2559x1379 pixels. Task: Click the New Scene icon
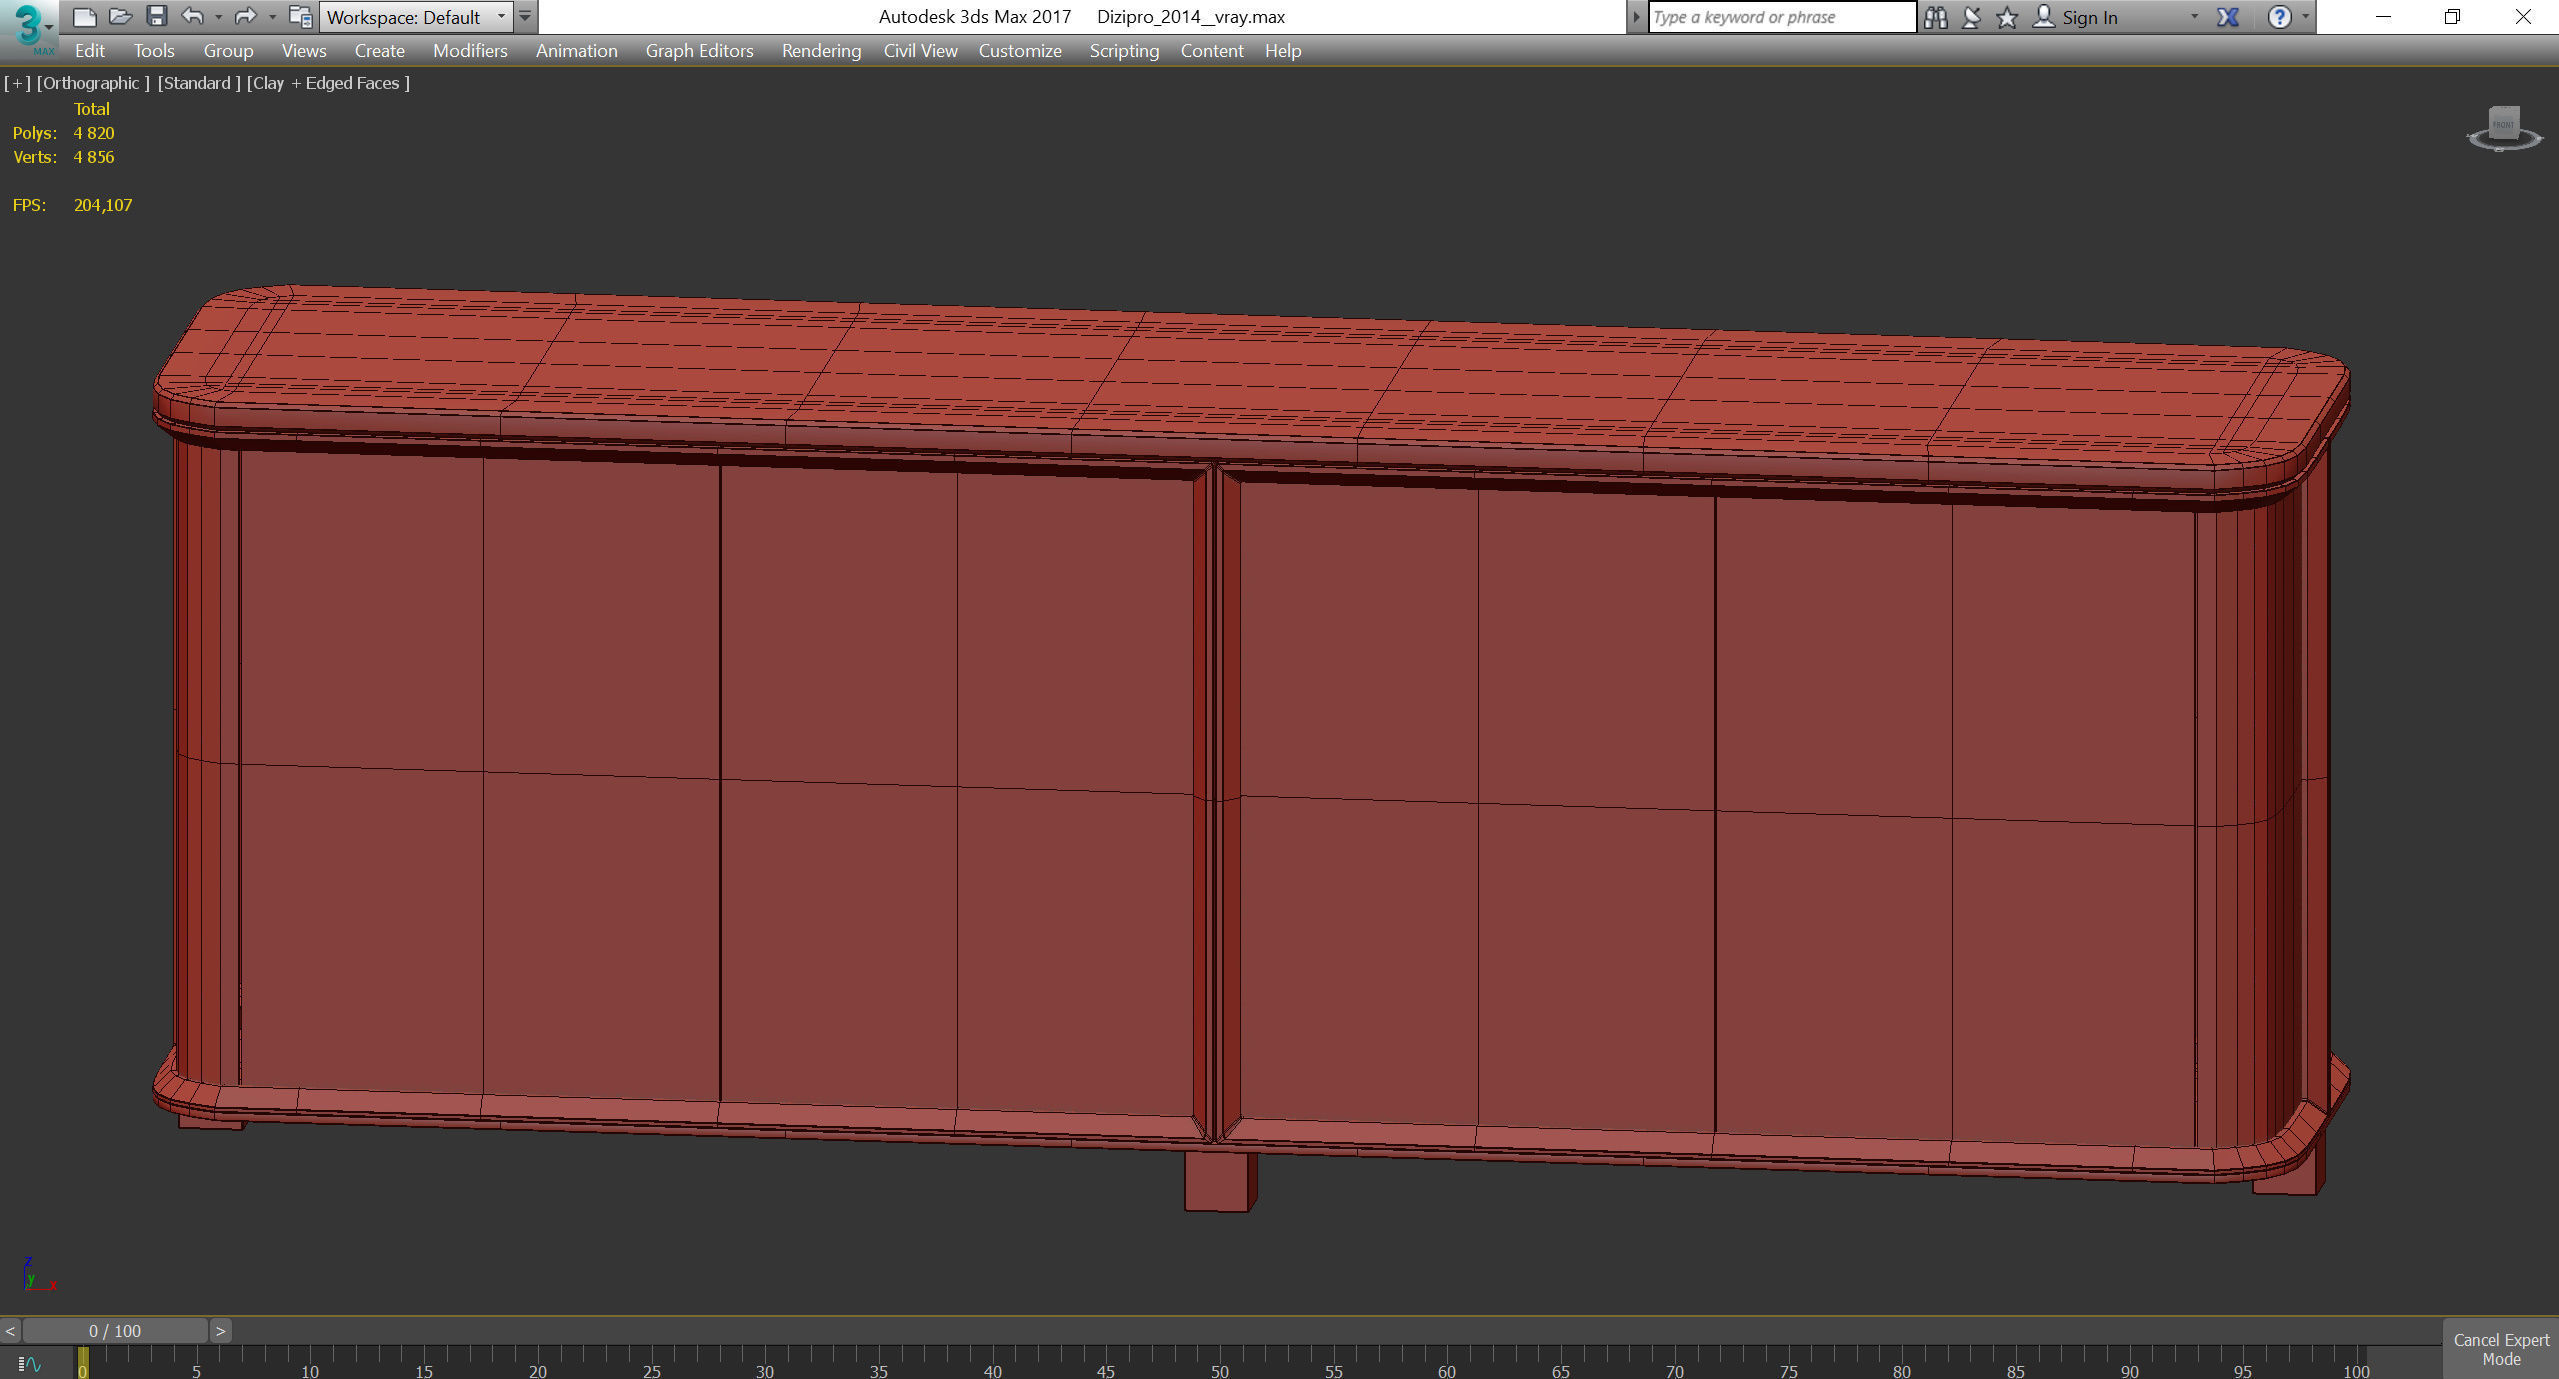pyautogui.click(x=85, y=16)
